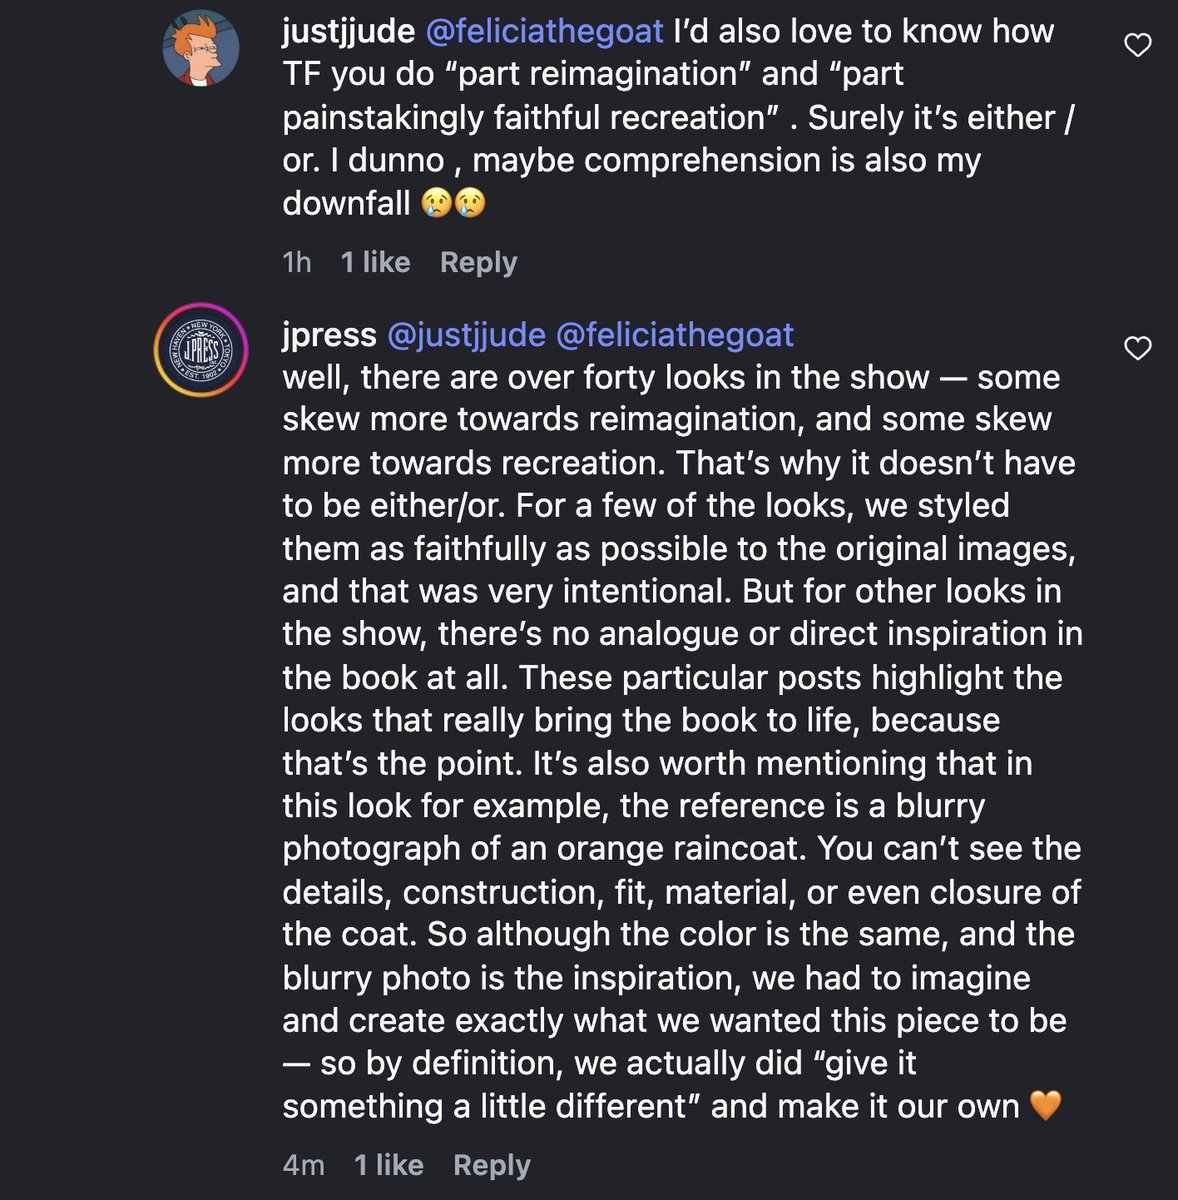View the jpress logo avatar story
This screenshot has width=1178, height=1200.
(x=201, y=350)
